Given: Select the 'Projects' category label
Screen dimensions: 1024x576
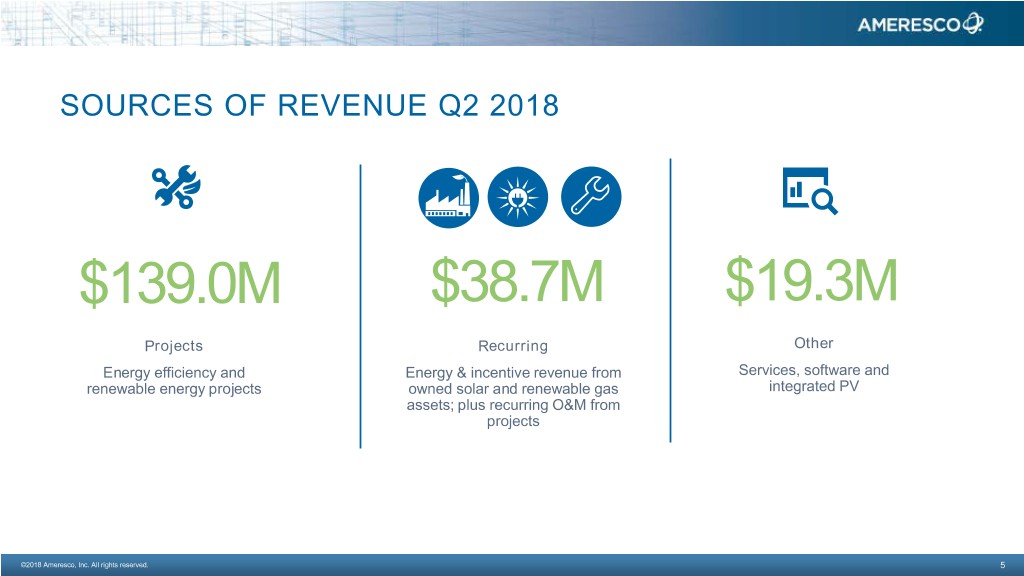Looking at the screenshot, I should click(174, 346).
